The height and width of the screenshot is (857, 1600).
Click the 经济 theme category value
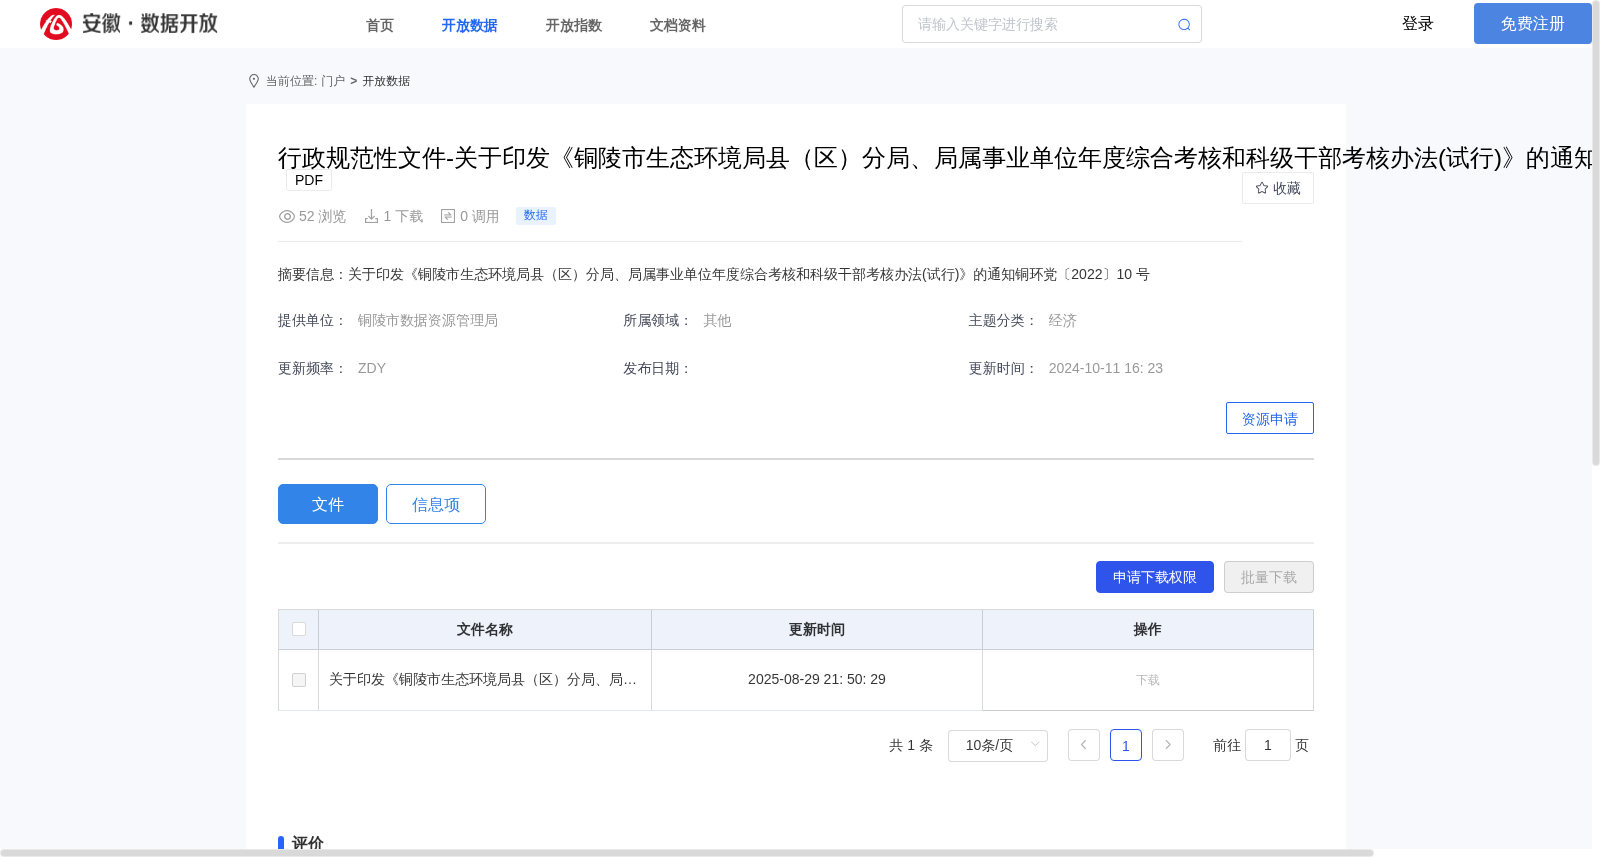[1063, 321]
